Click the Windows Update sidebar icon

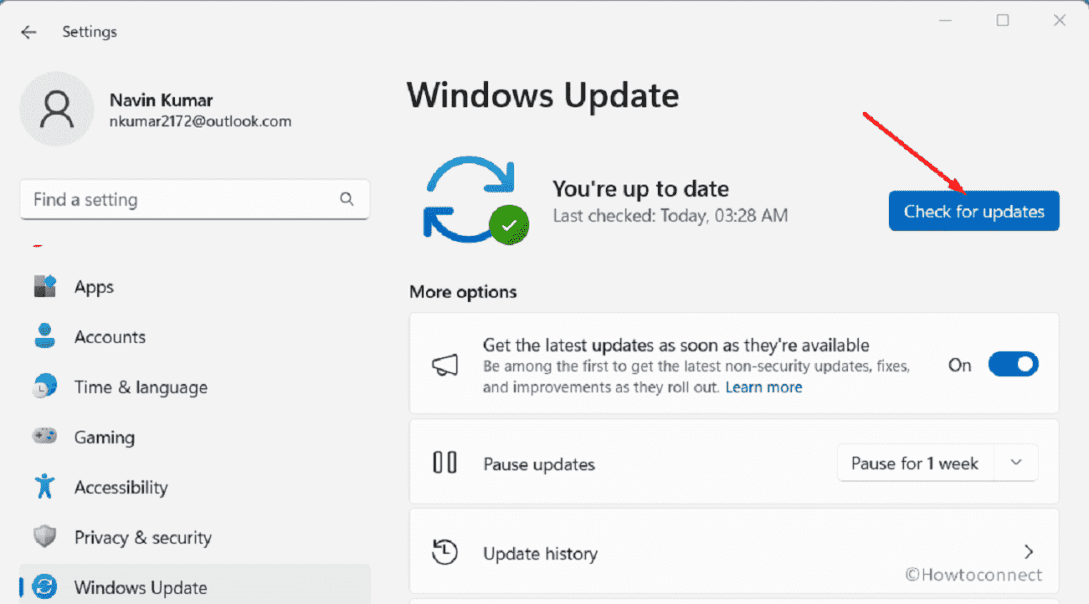pos(45,587)
